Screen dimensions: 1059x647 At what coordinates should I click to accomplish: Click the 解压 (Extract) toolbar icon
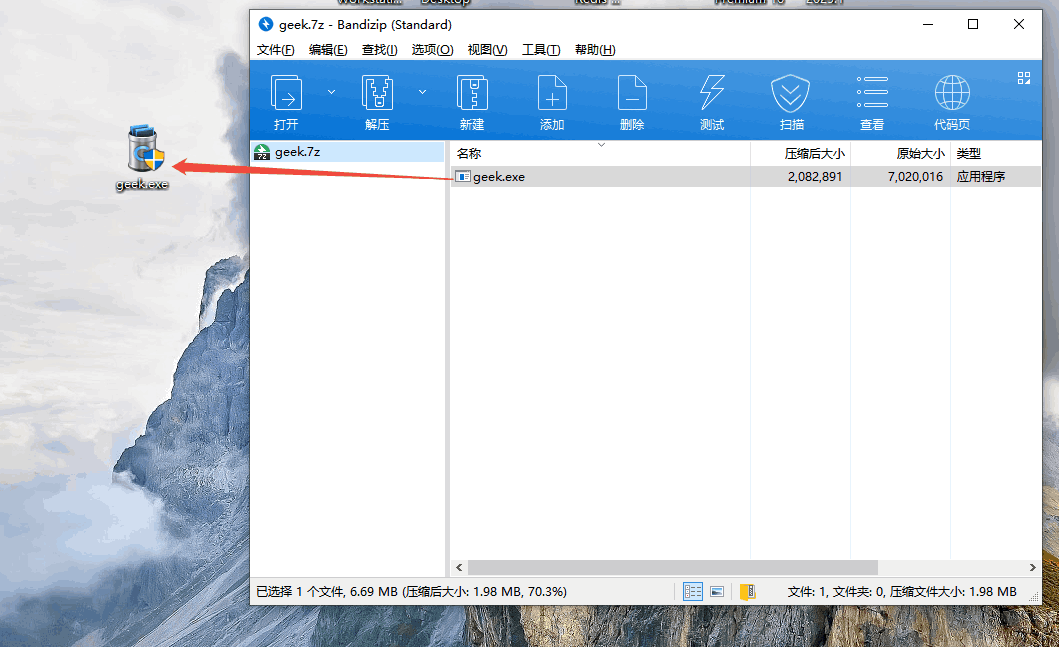point(377,93)
